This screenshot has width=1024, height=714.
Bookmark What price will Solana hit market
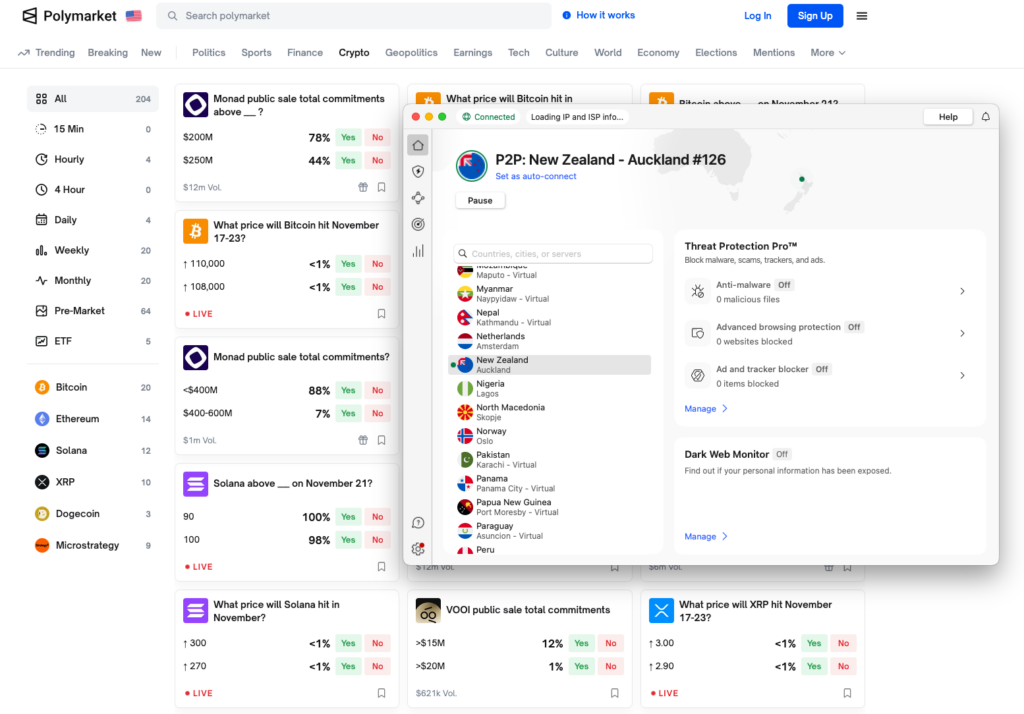click(x=381, y=693)
